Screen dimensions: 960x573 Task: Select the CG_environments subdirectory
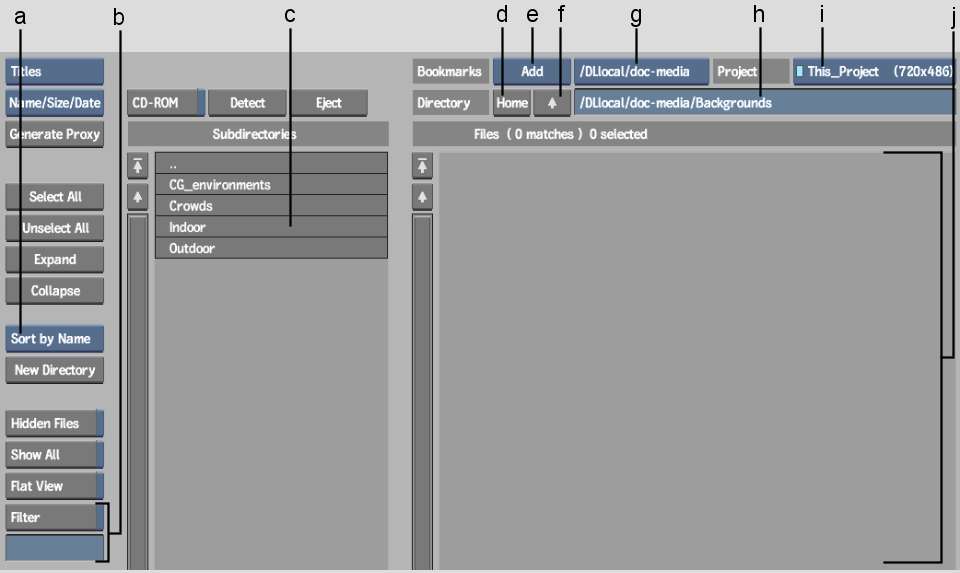[271, 185]
